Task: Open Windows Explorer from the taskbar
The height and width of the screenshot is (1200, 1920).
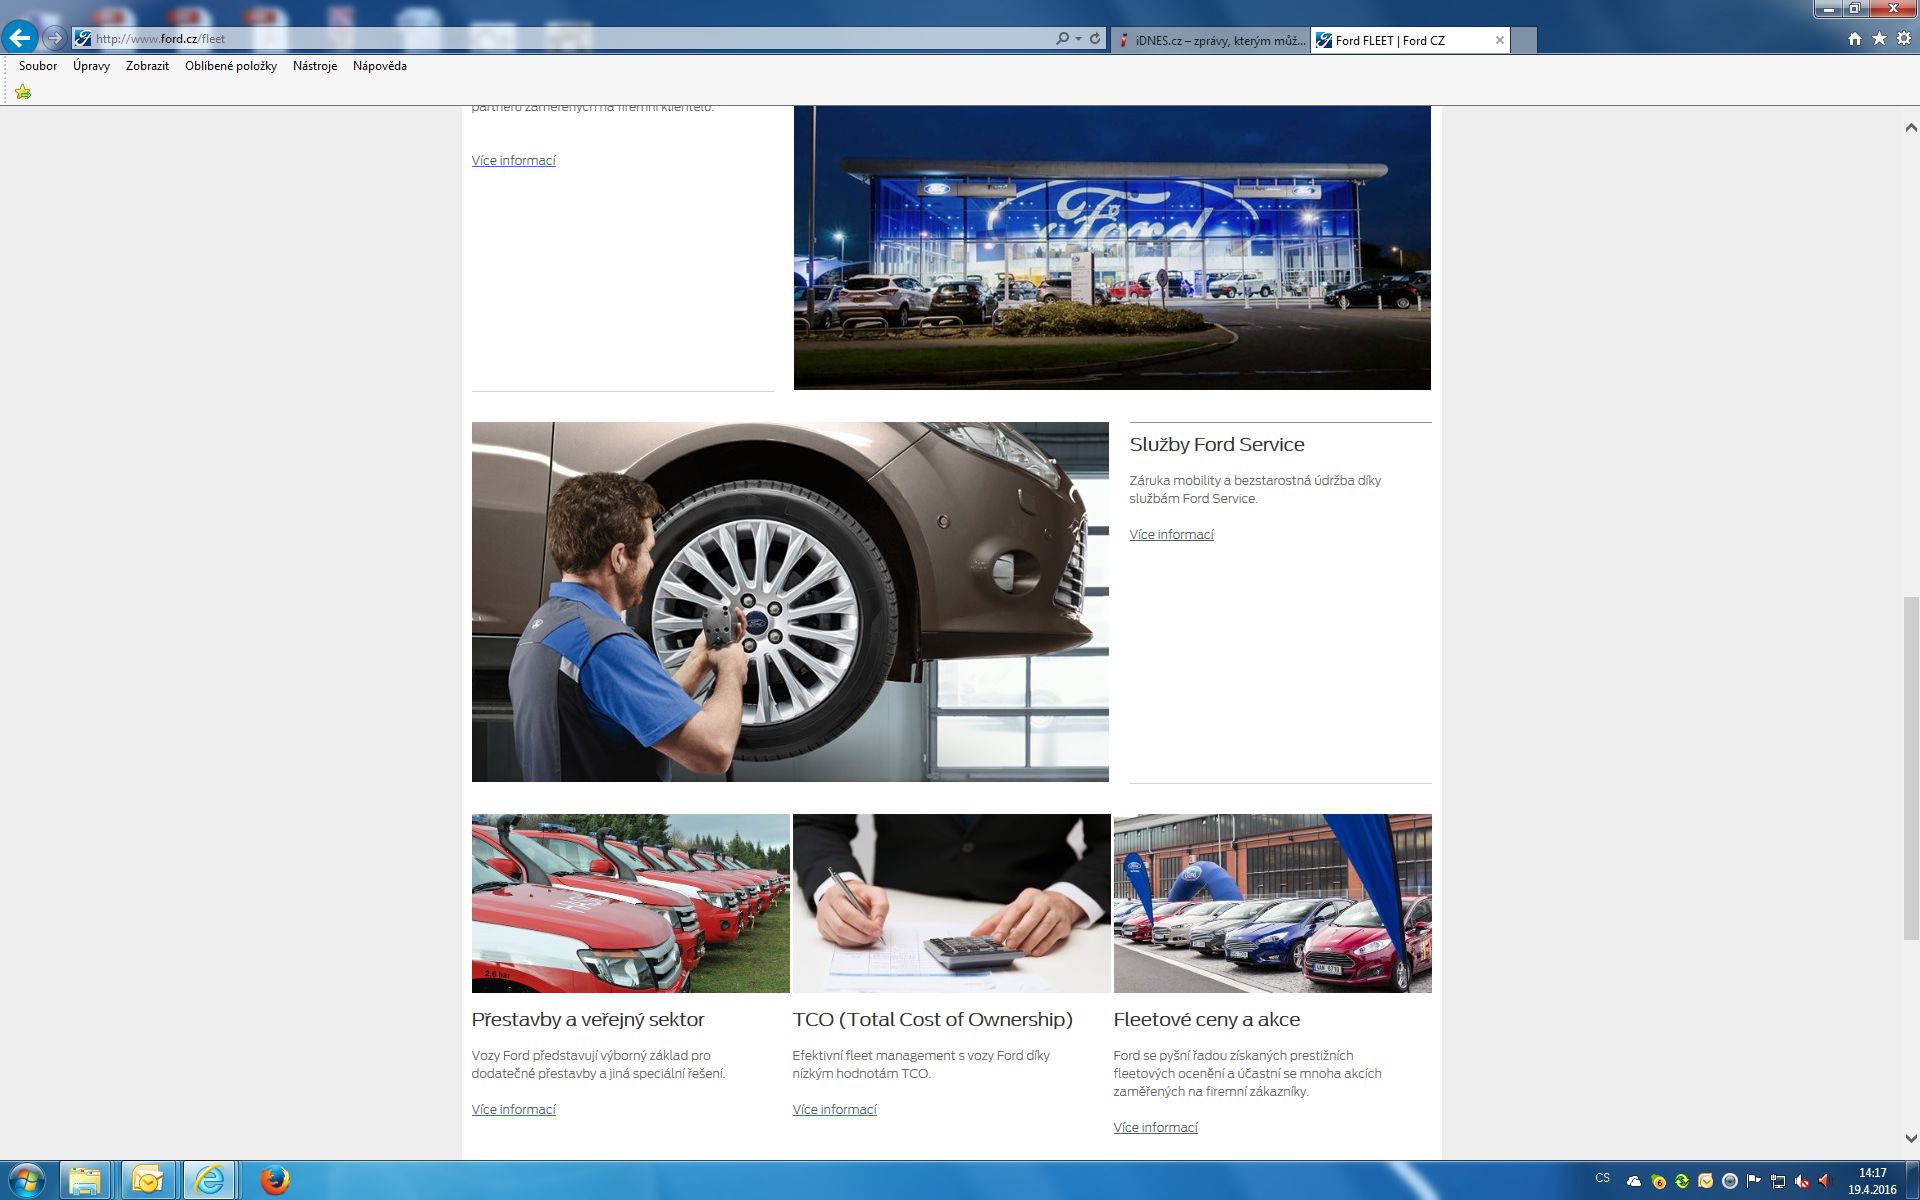Action: [85, 1181]
